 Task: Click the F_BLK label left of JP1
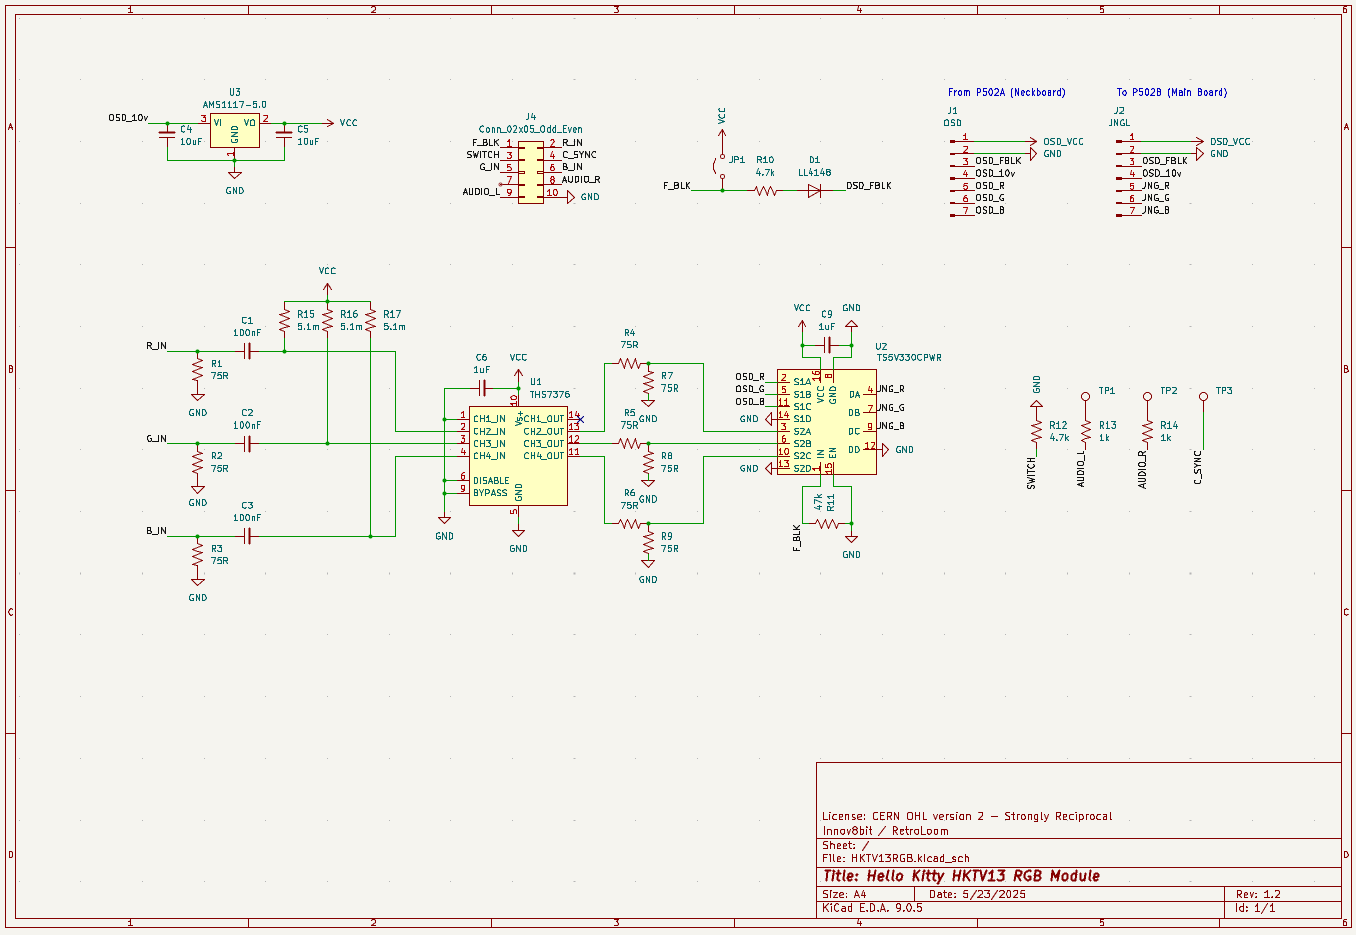tap(677, 185)
